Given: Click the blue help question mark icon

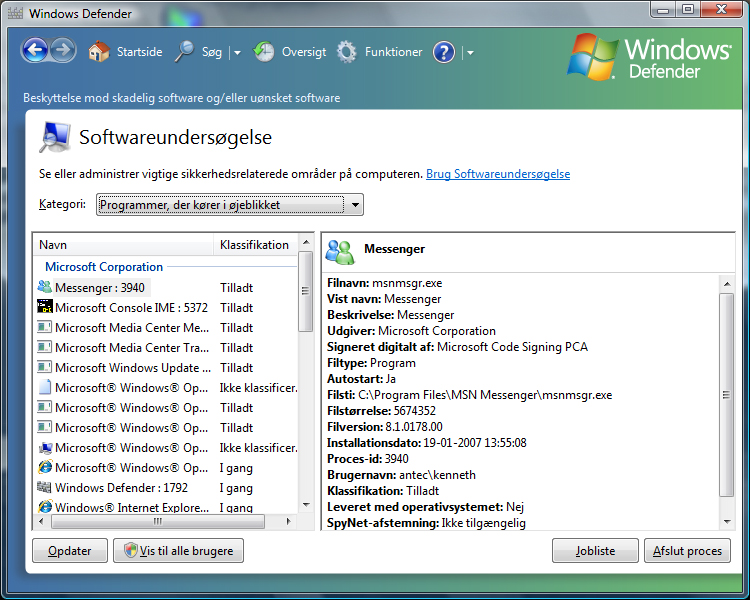Looking at the screenshot, I should (x=444, y=52).
